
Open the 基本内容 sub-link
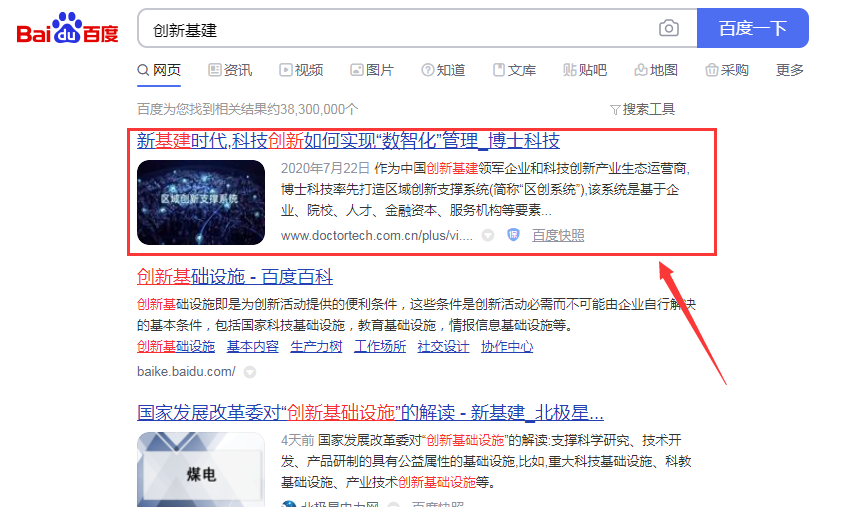pos(252,346)
